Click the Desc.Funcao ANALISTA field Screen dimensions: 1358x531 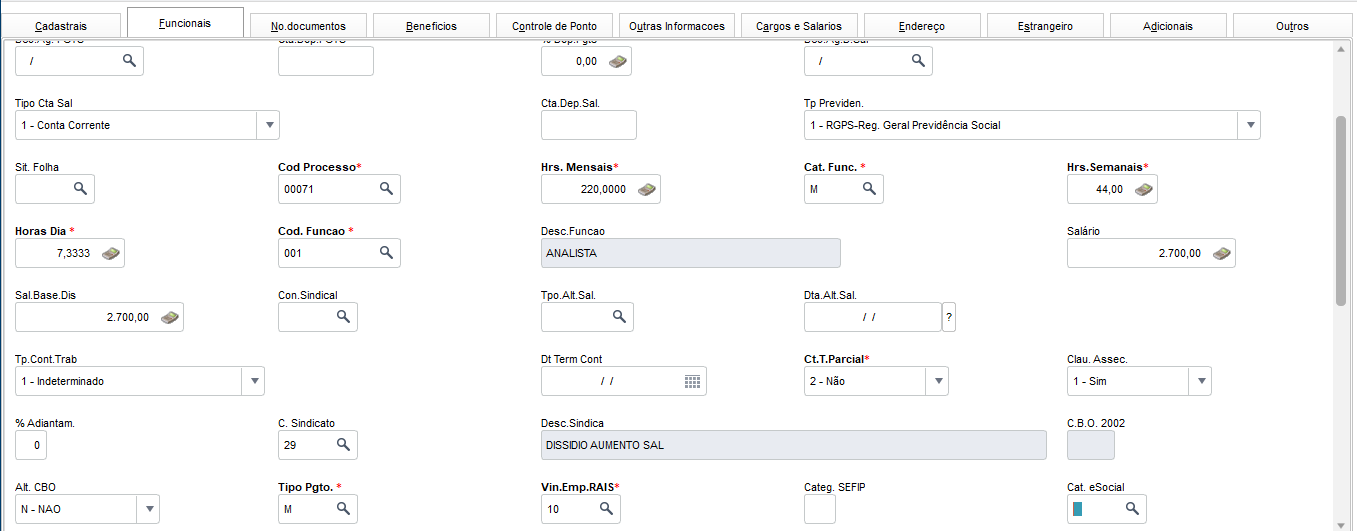point(691,253)
